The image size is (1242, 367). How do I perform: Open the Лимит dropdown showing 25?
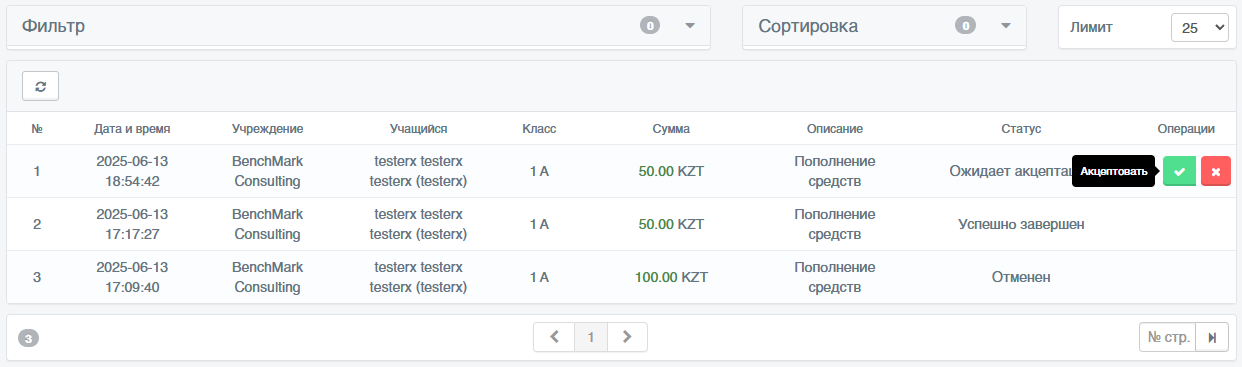(1199, 28)
